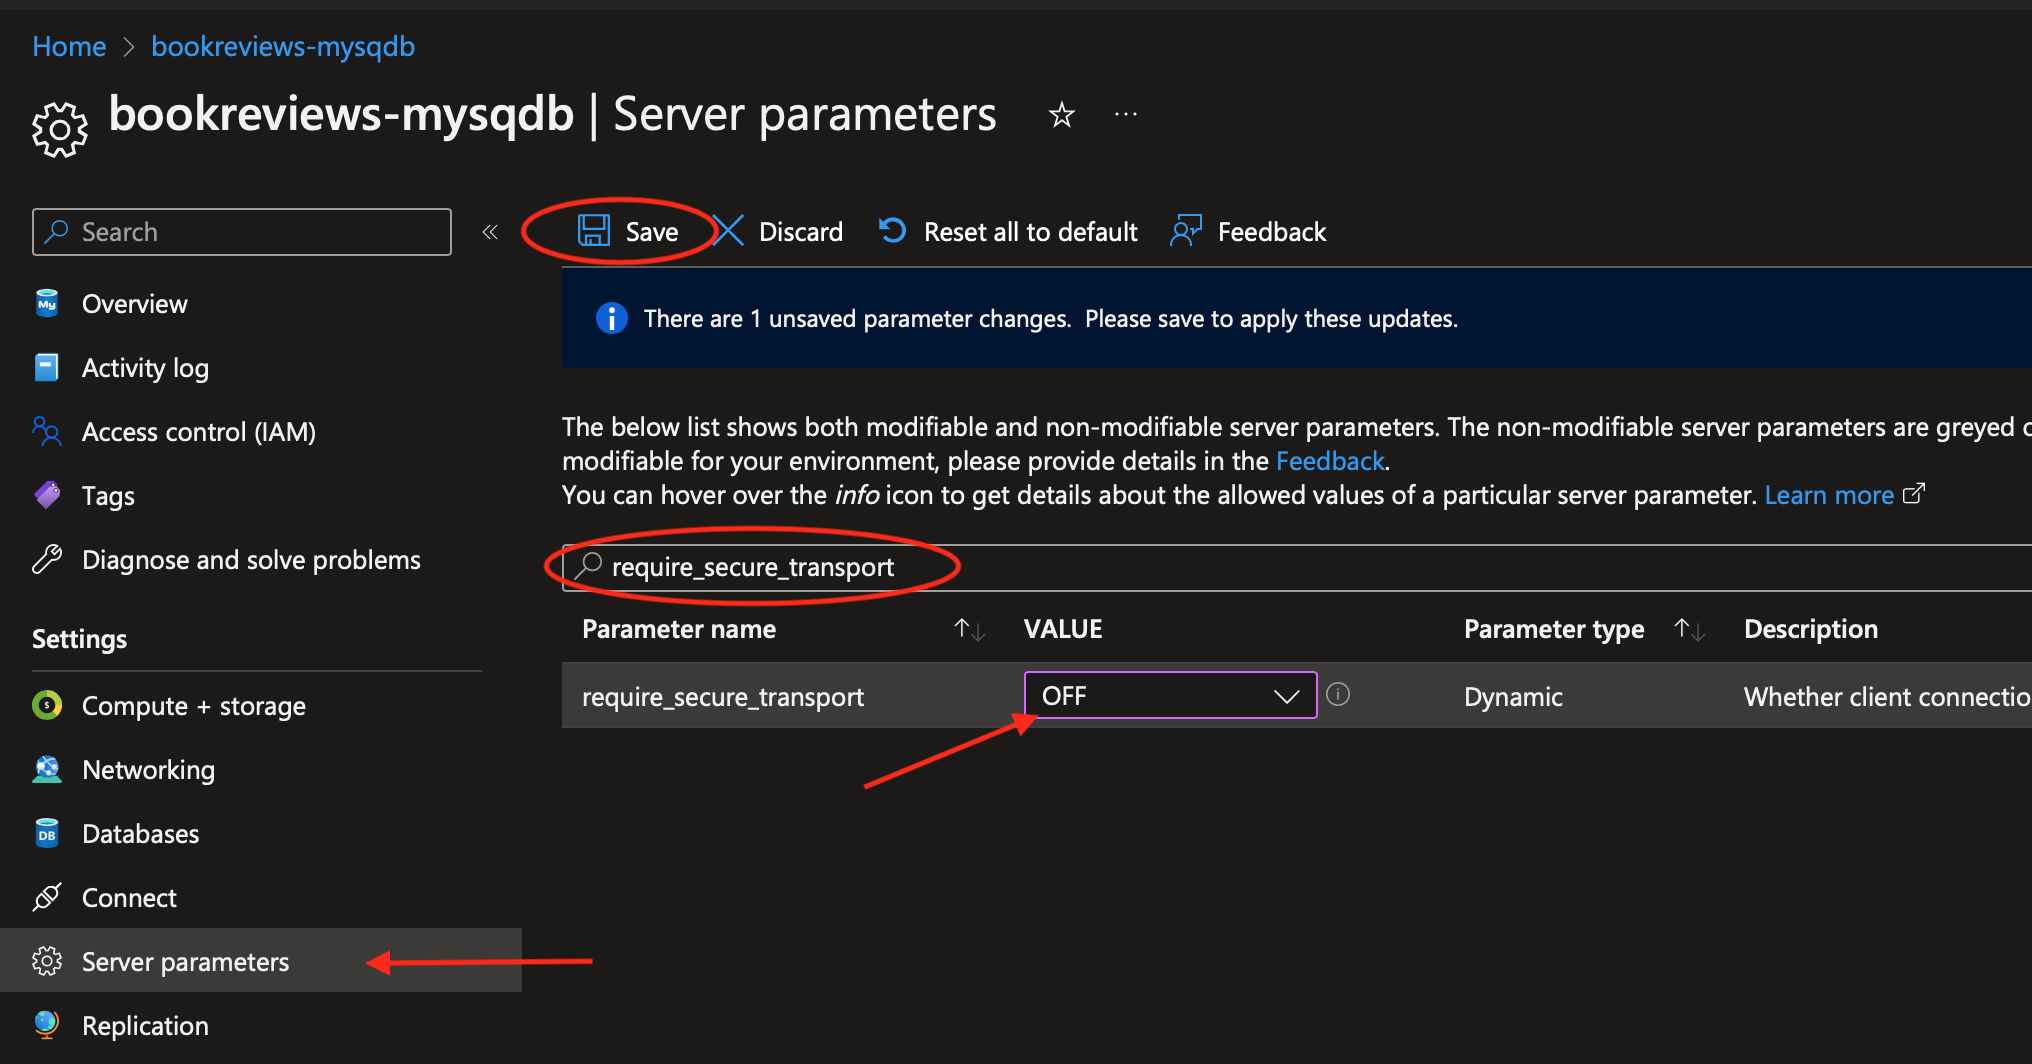The image size is (2032, 1064).
Task: Open the require_secure_transport value dropdown showing OFF
Action: [x=1170, y=695]
